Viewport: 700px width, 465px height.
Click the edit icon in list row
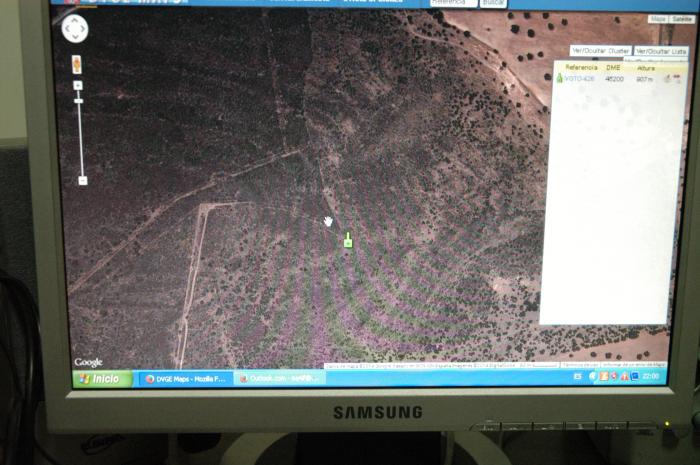pos(667,79)
